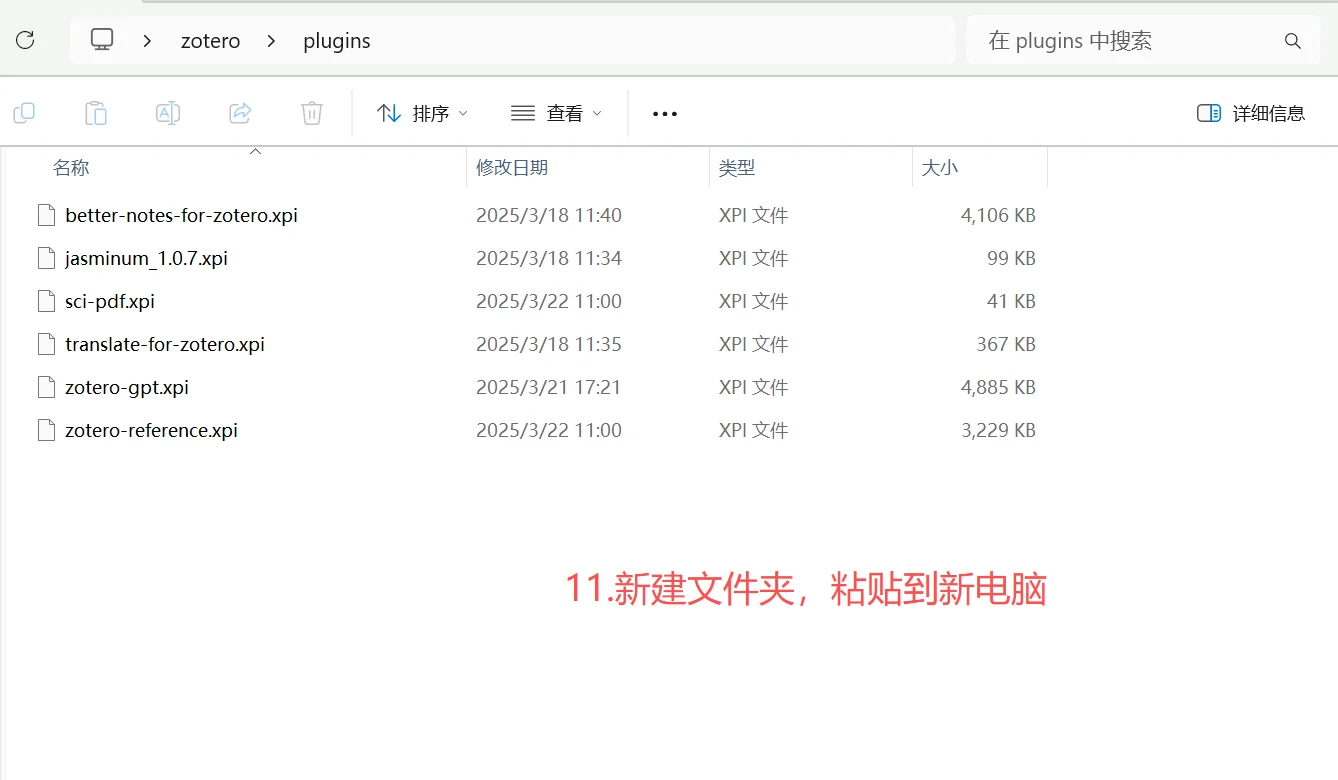Select the zotero-gpt.xpi file
Viewport: 1338px width, 780px height.
point(126,387)
